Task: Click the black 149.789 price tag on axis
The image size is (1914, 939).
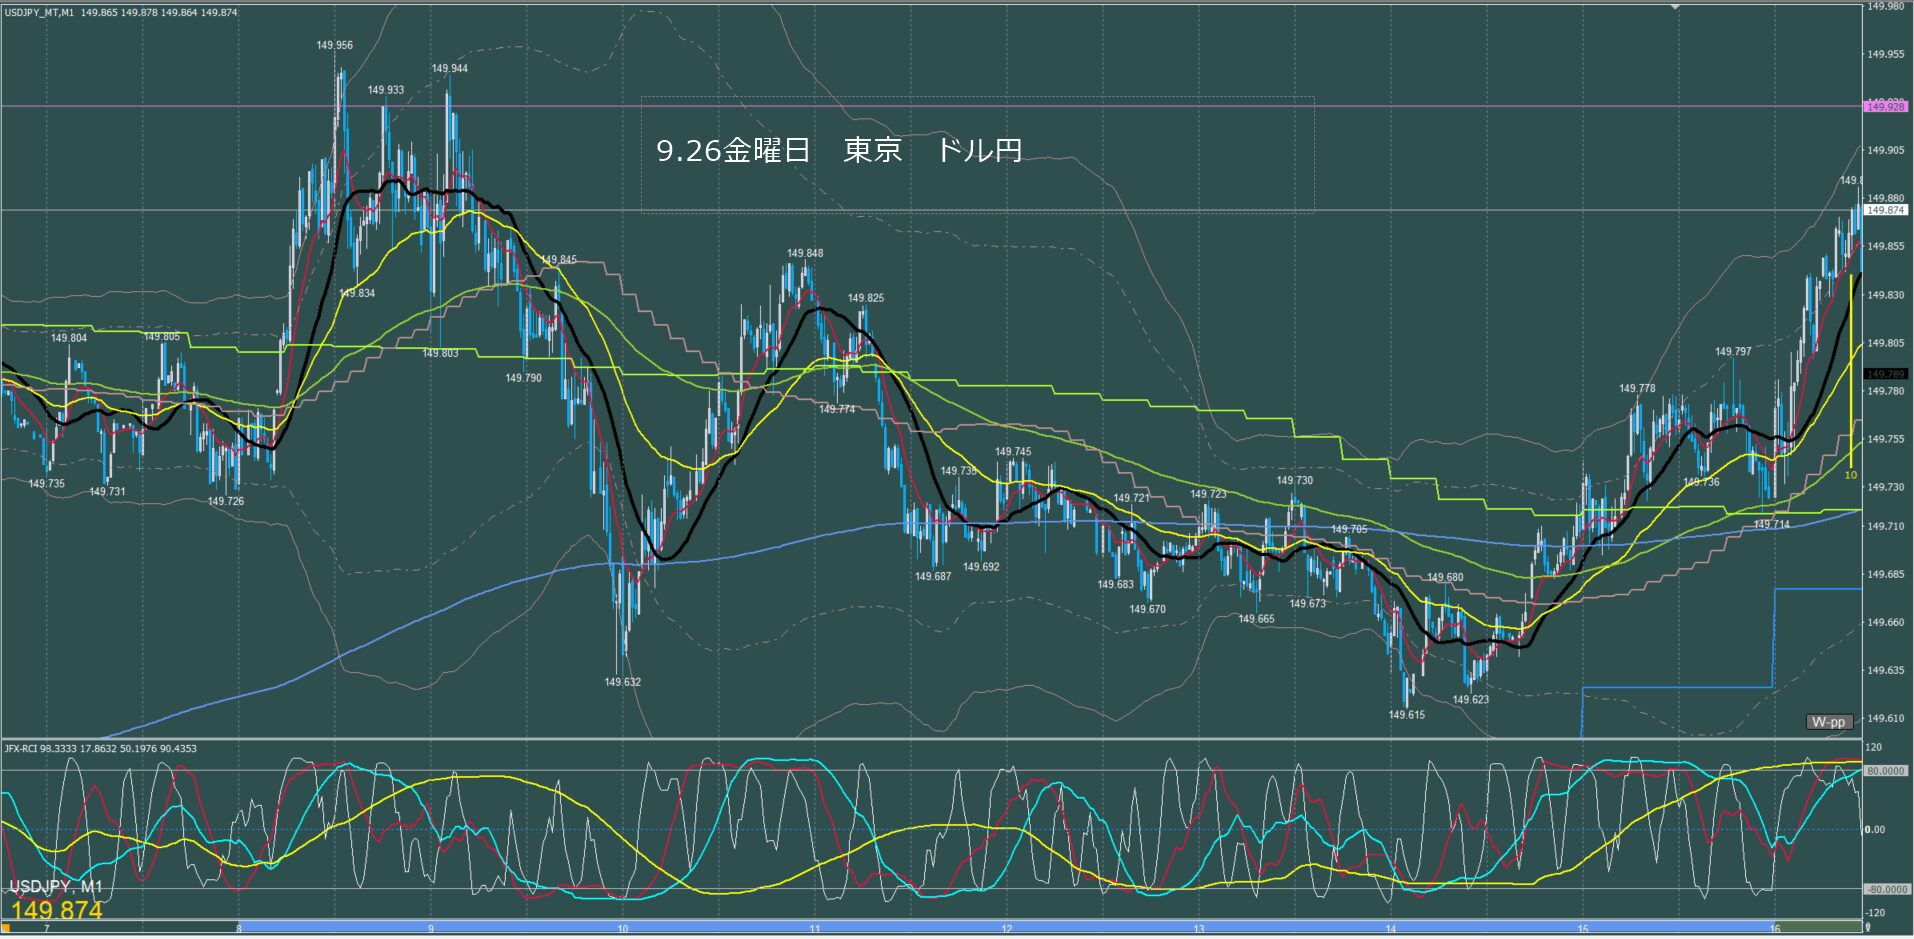Action: [1885, 374]
